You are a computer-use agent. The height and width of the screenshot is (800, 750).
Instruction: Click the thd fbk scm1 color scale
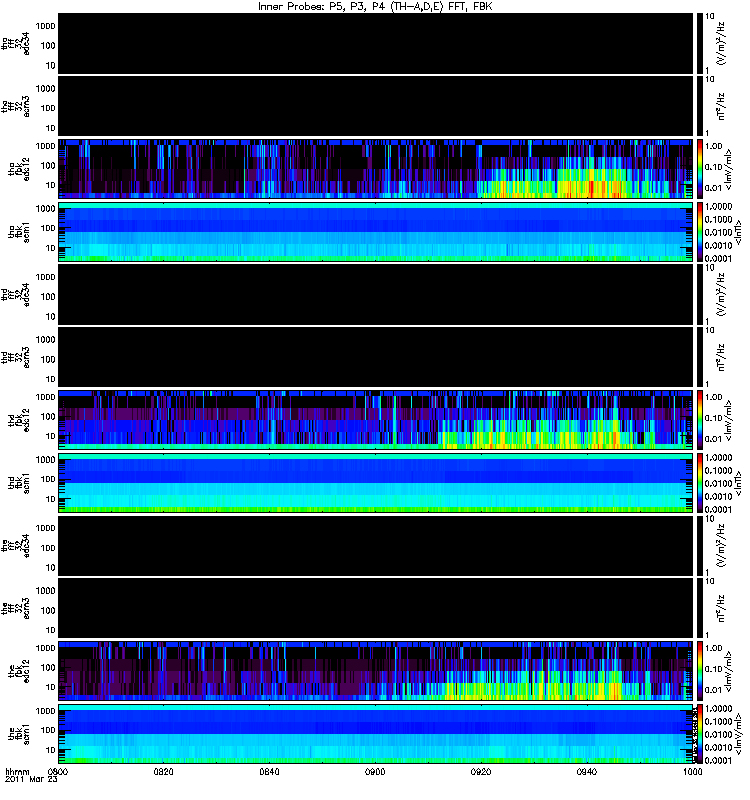pyautogui.click(x=699, y=483)
